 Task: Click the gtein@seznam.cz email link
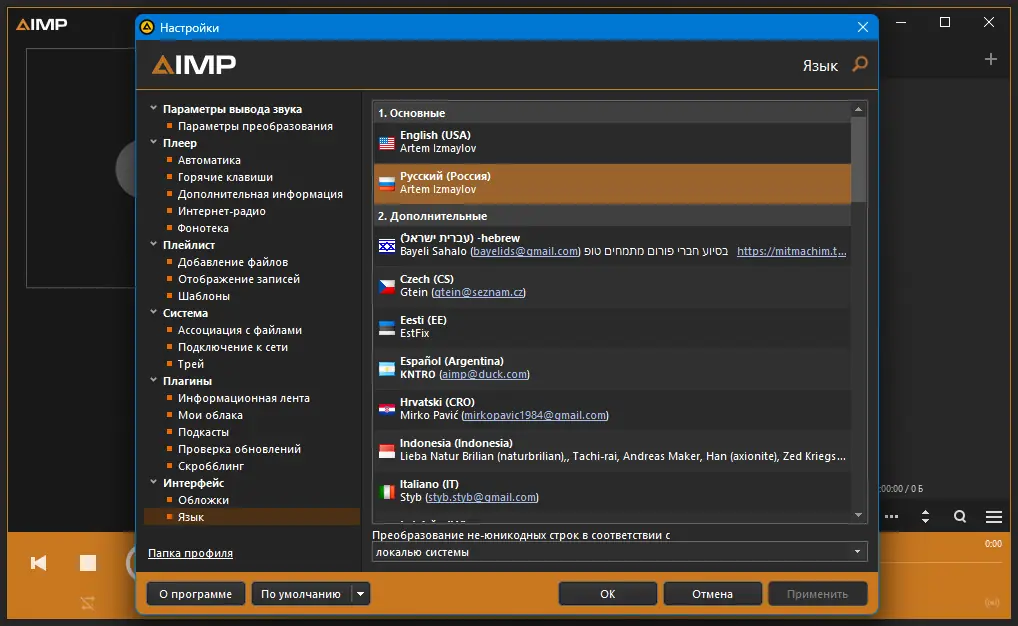478,292
